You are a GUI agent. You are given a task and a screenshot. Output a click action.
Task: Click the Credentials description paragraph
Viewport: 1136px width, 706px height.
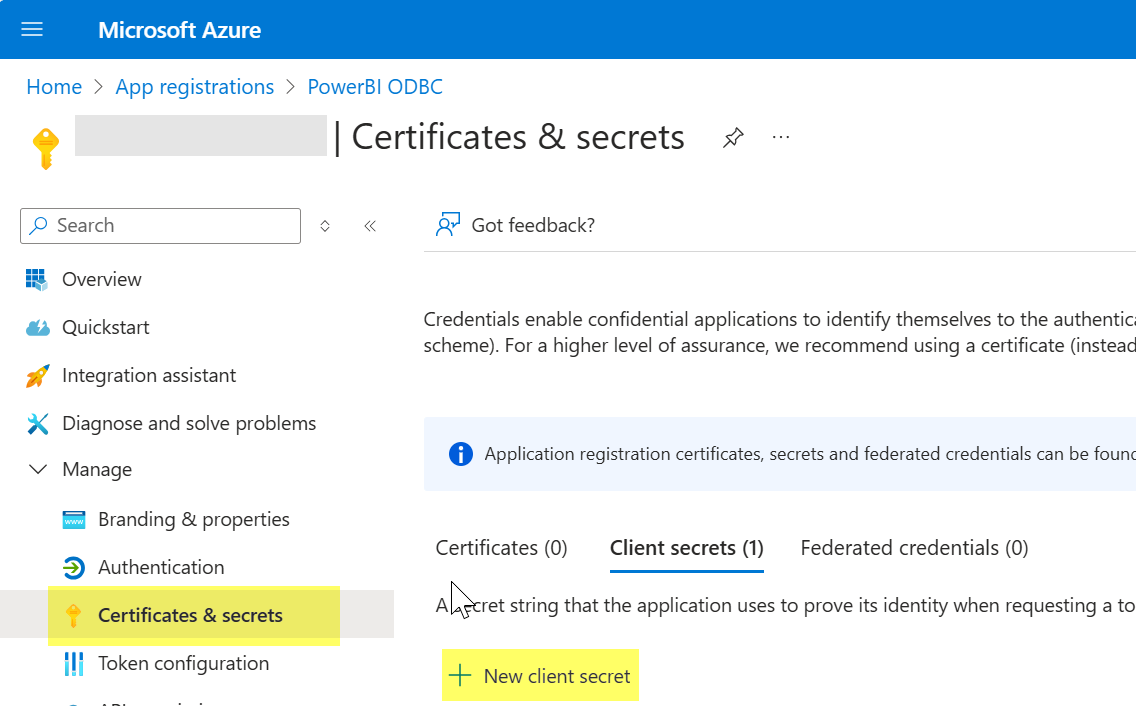[780, 332]
